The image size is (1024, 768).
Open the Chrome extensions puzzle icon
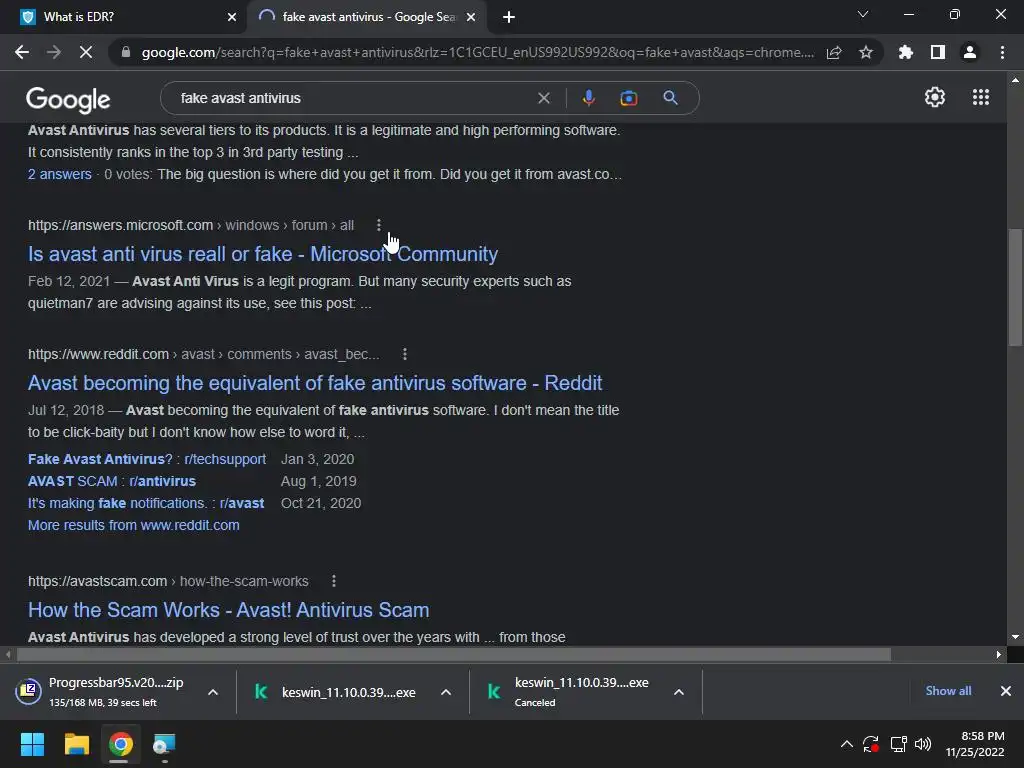coord(906,52)
